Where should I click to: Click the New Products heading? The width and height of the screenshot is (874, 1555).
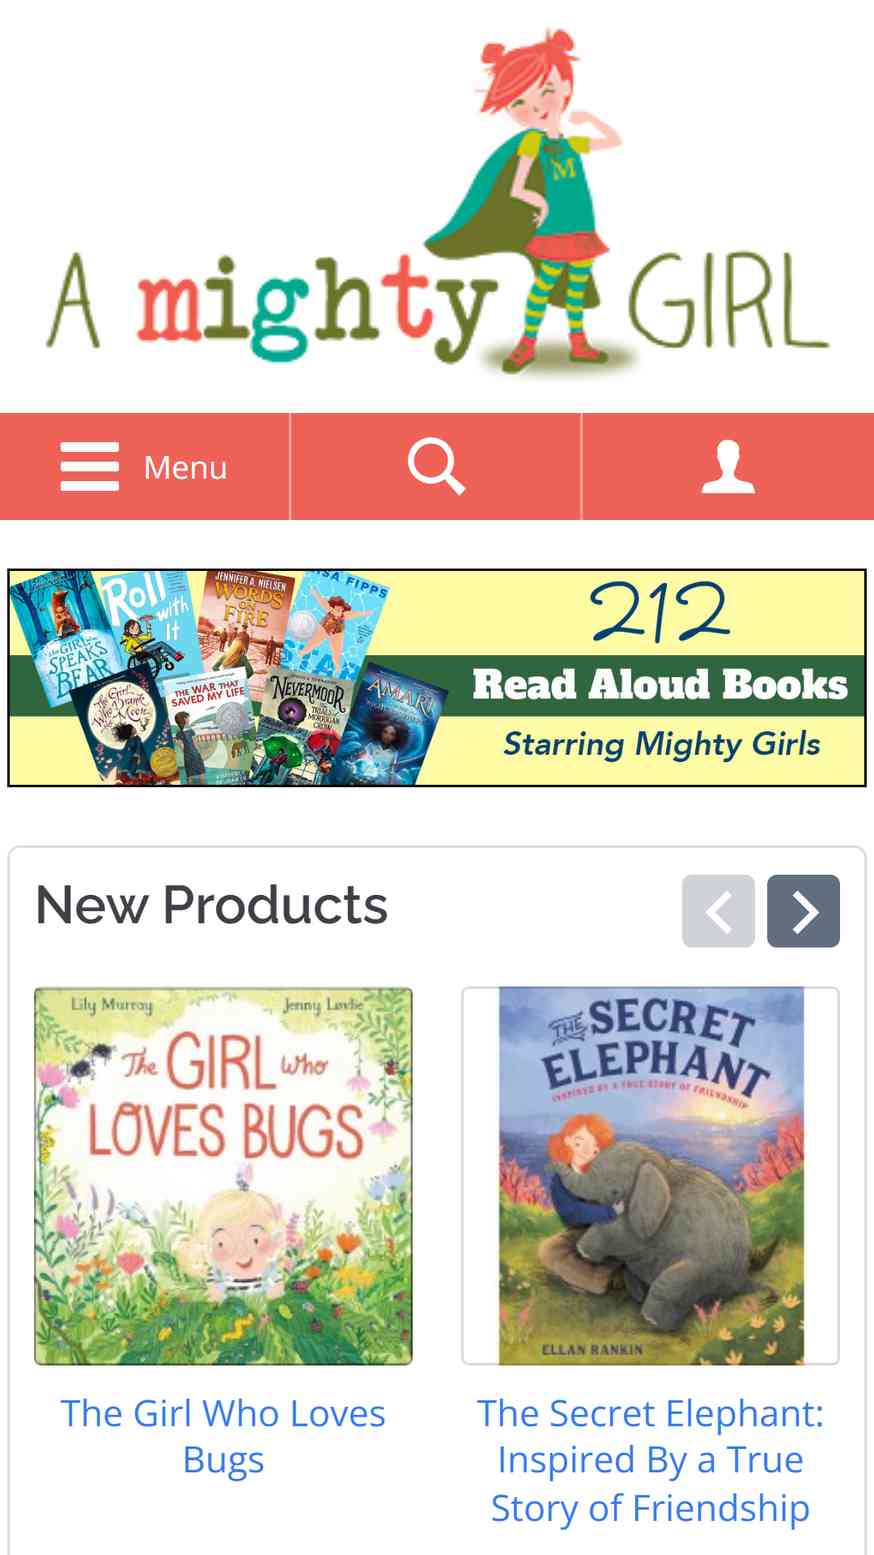pyautogui.click(x=211, y=905)
